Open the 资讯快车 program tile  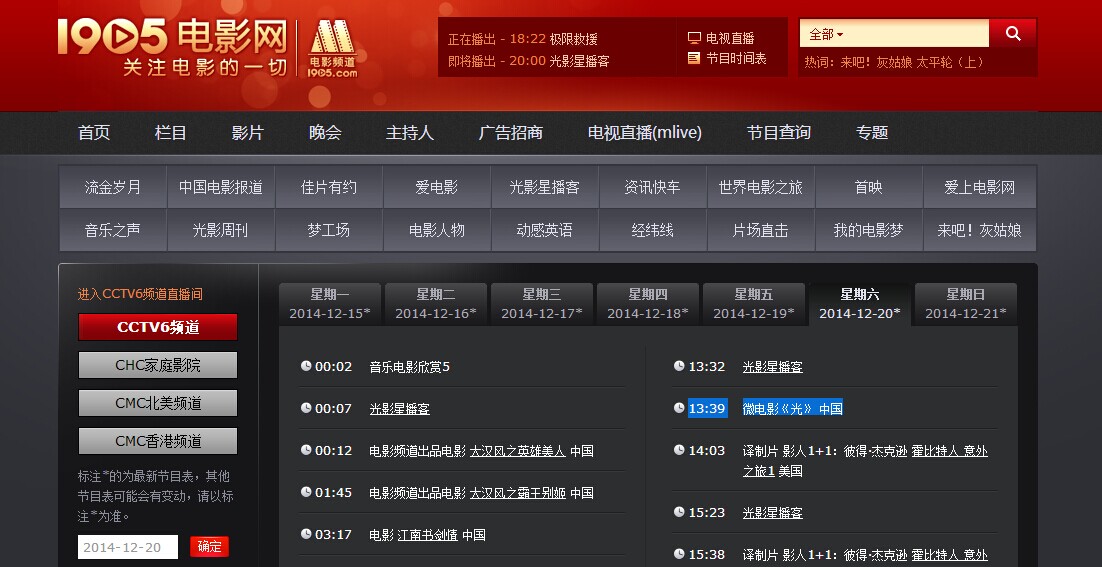pos(652,187)
